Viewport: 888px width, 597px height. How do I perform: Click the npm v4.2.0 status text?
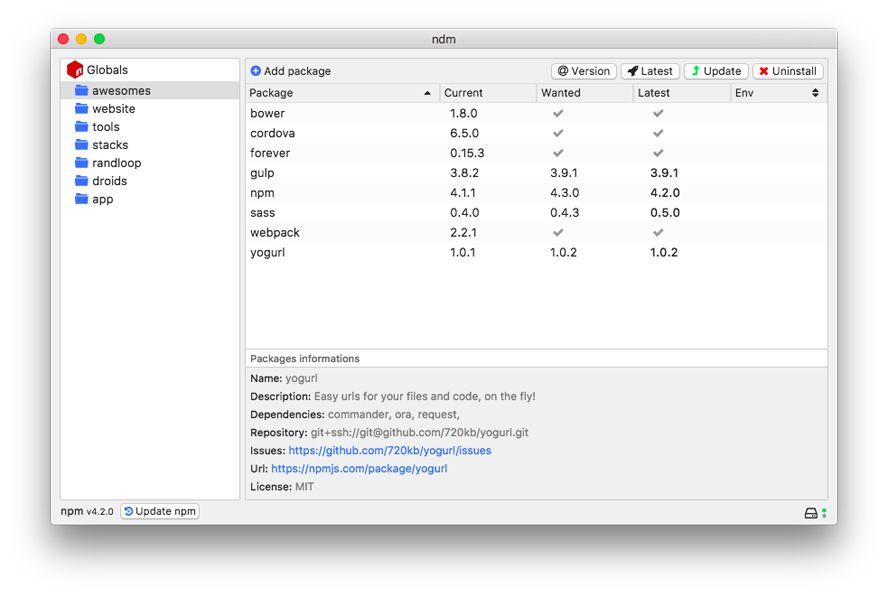[87, 511]
